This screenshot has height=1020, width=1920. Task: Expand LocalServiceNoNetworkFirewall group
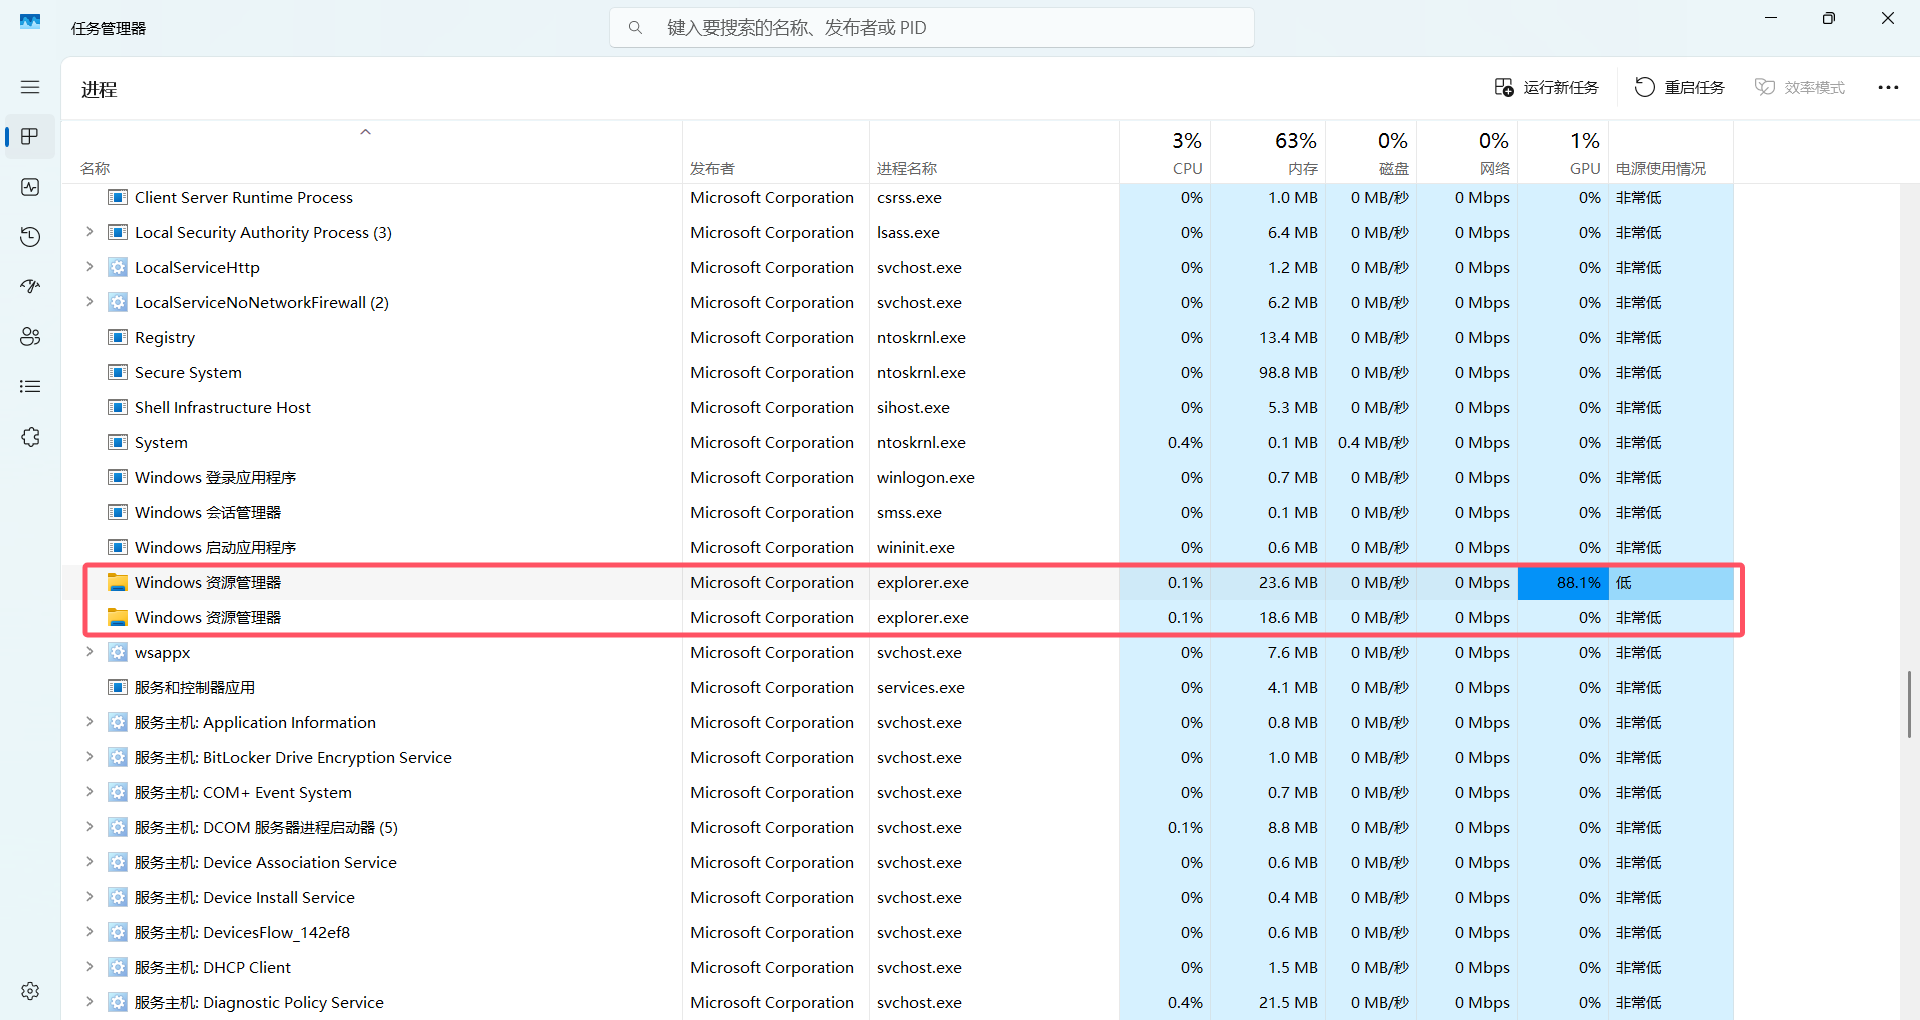click(x=89, y=302)
